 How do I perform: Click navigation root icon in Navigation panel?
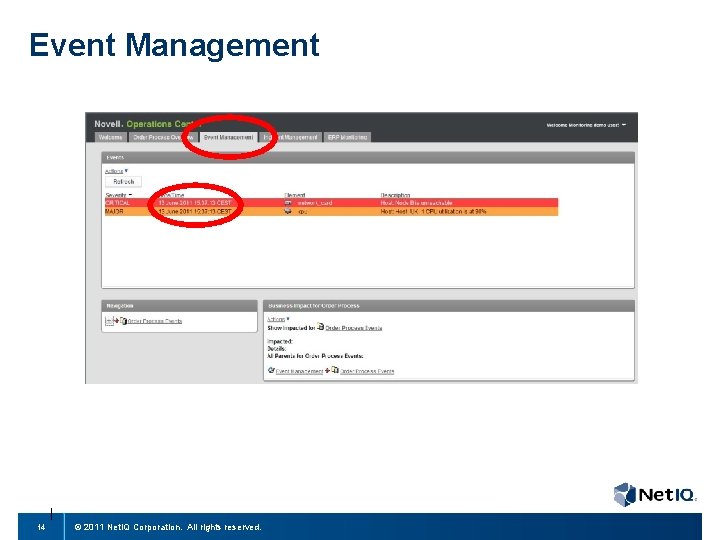point(109,321)
